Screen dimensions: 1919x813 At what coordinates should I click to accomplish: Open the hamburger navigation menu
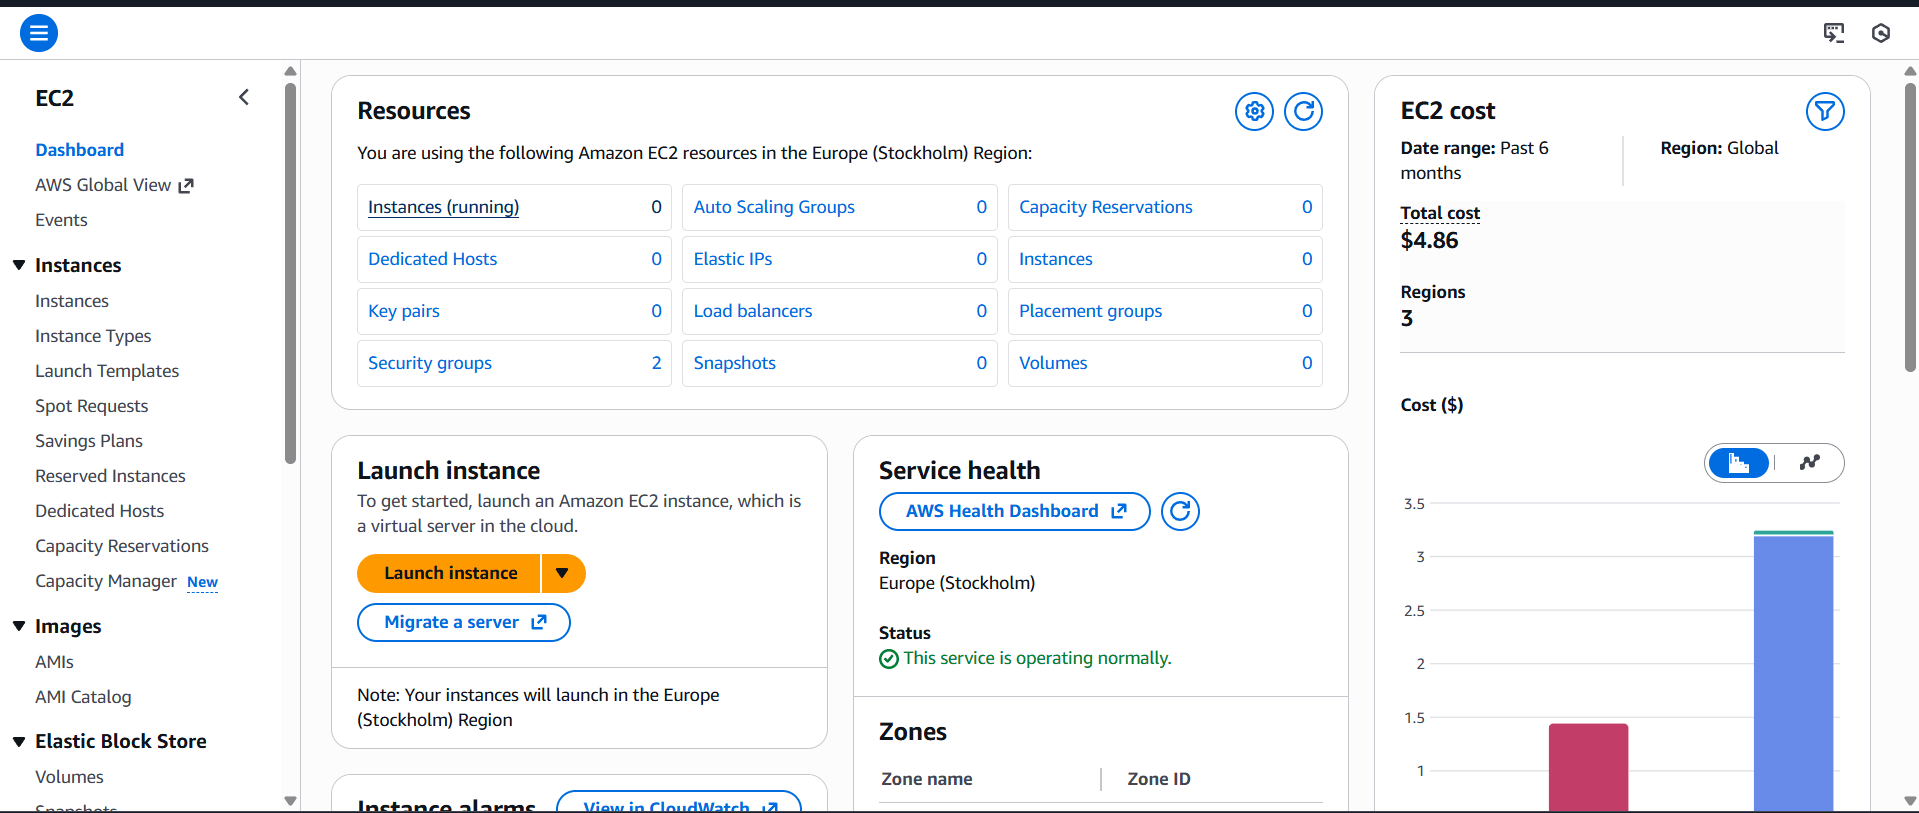click(x=39, y=33)
